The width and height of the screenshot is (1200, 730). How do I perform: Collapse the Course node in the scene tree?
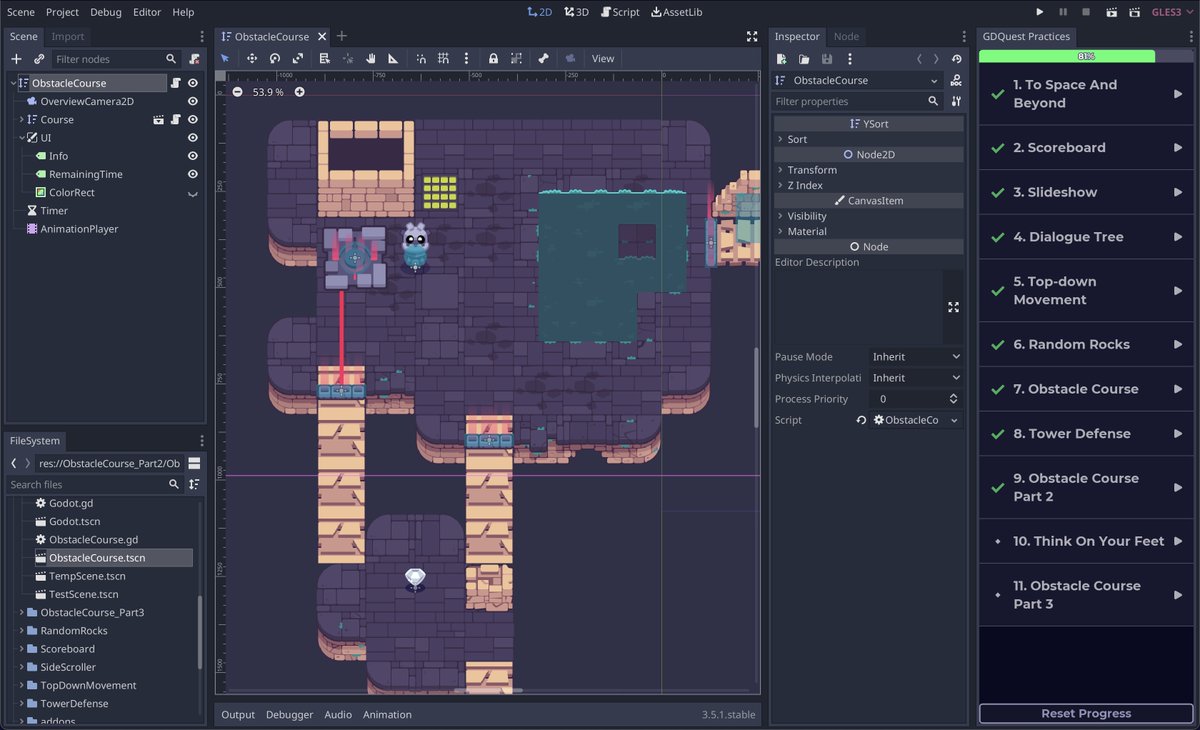pyautogui.click(x=21, y=119)
